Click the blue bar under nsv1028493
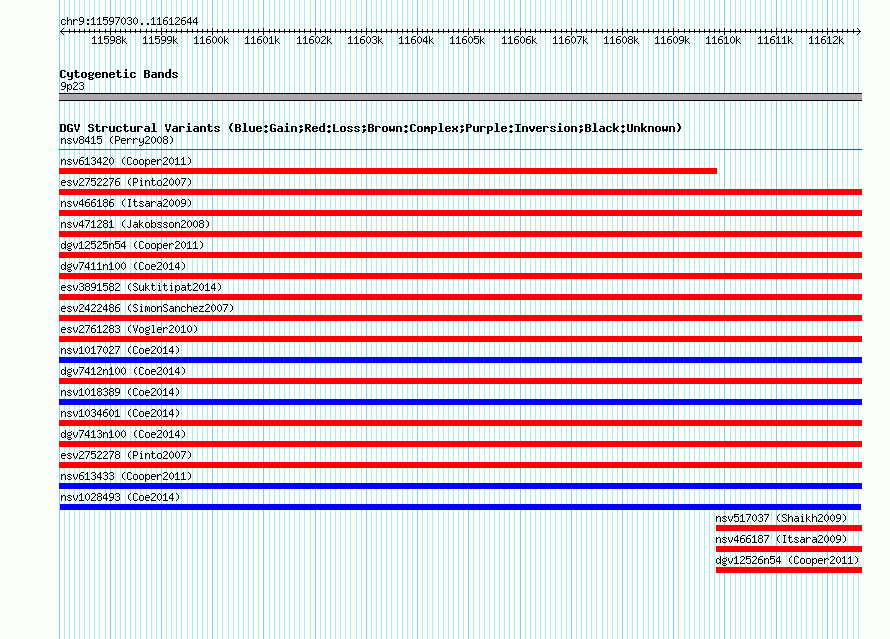Screen dimensions: 890x639 [460, 507]
